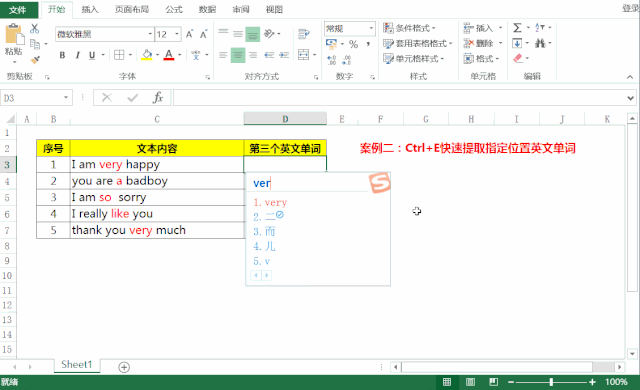This screenshot has height=390, width=640.
Task: Switch to the 插入 Insert ribbon tab
Action: [90, 9]
